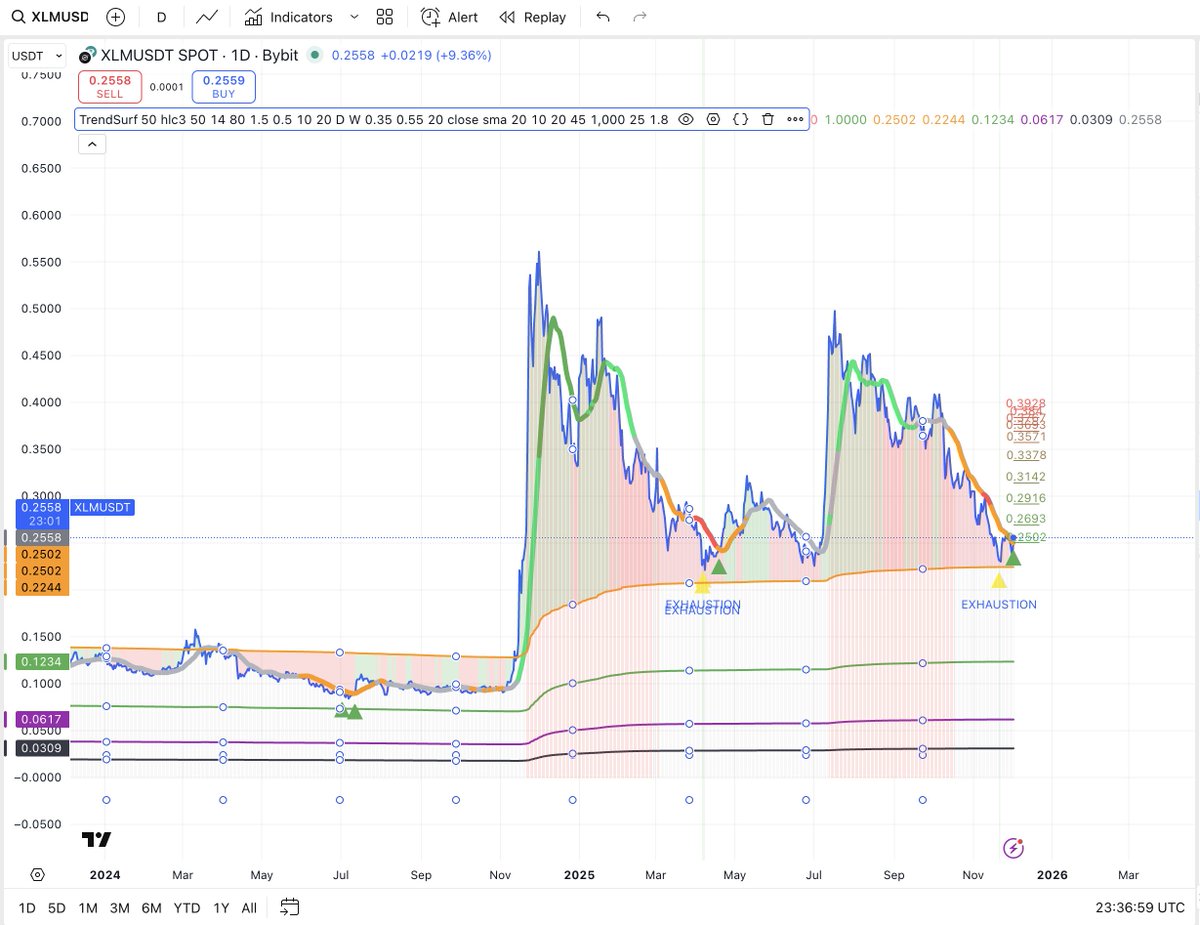Viewport: 1200px width, 925px height.
Task: Open TrendSurf settings via the gear icon
Action: tap(713, 119)
